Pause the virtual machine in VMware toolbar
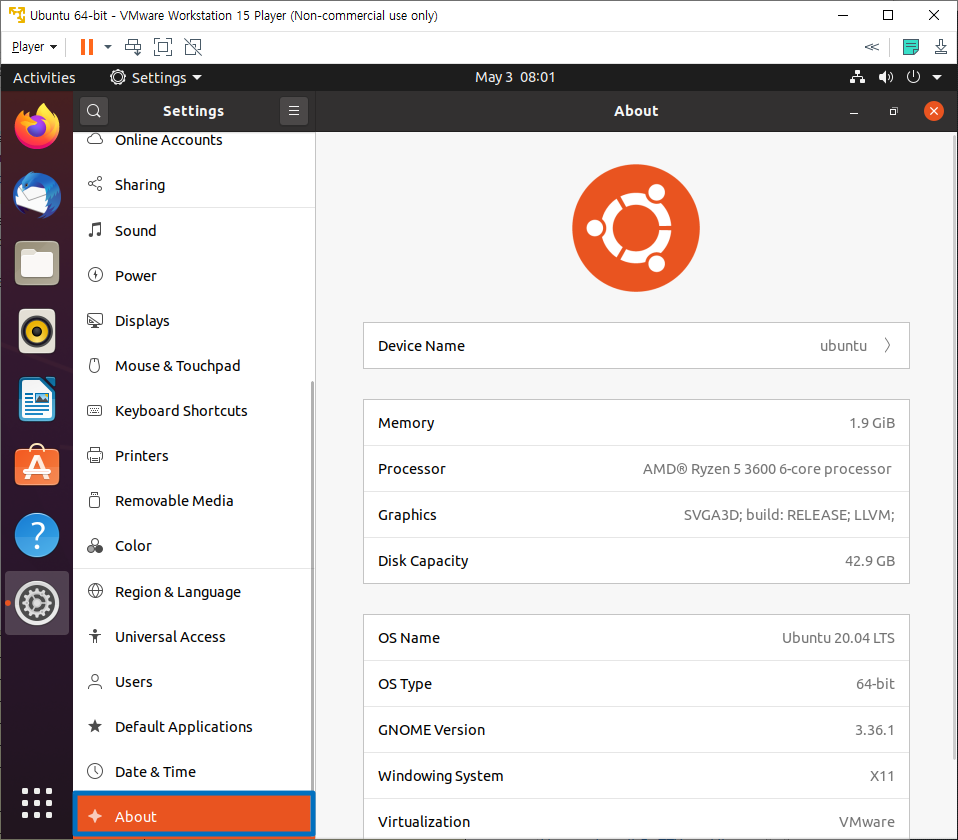Image resolution: width=958 pixels, height=840 pixels. 87,47
